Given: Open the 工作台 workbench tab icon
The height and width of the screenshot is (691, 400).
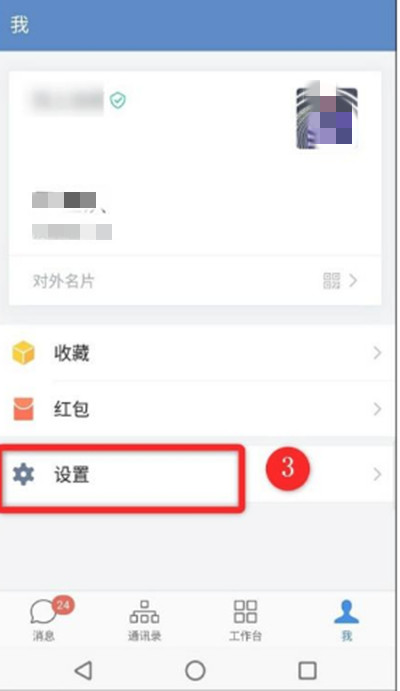Looking at the screenshot, I should (x=245, y=611).
